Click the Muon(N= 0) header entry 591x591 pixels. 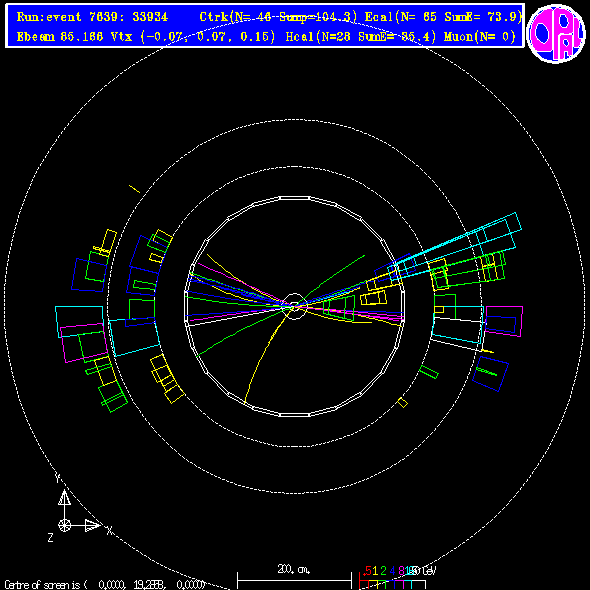480,37
